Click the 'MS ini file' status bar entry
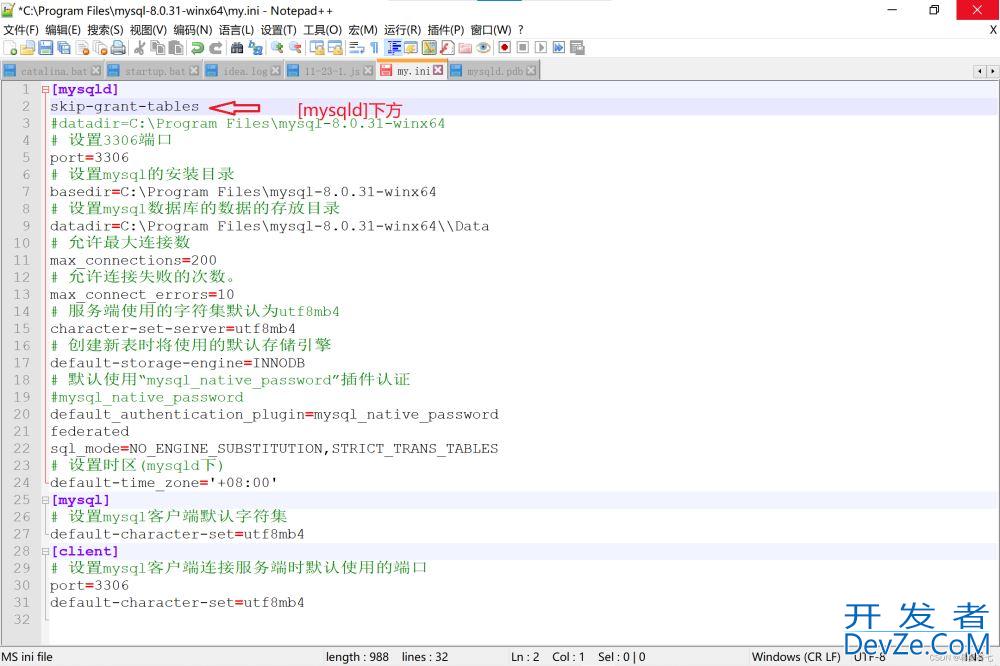1000x666 pixels. [27, 656]
